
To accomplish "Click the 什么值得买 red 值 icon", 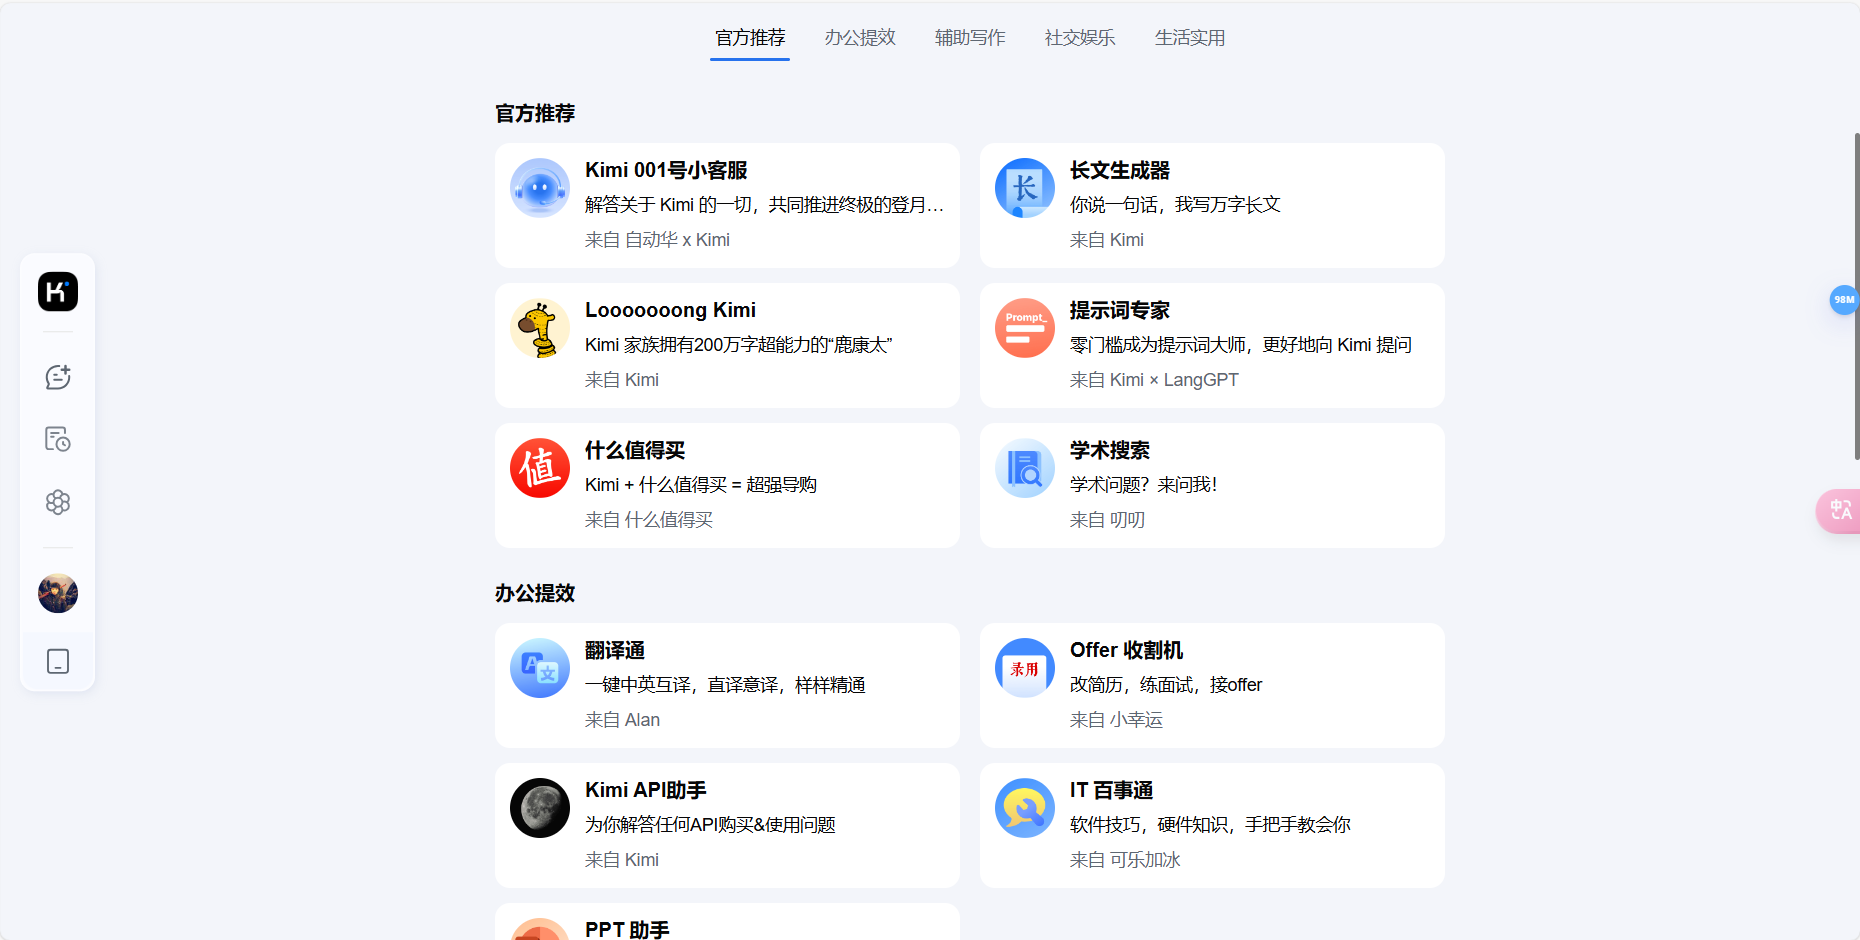I will [540, 468].
